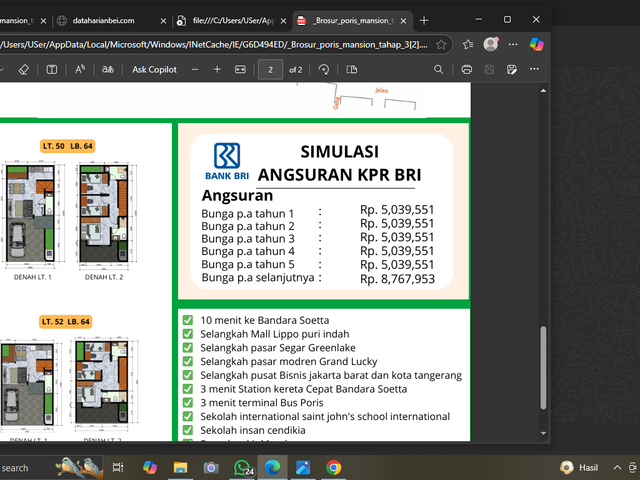
Task: Click the Save as icon
Action: pyautogui.click(x=511, y=70)
